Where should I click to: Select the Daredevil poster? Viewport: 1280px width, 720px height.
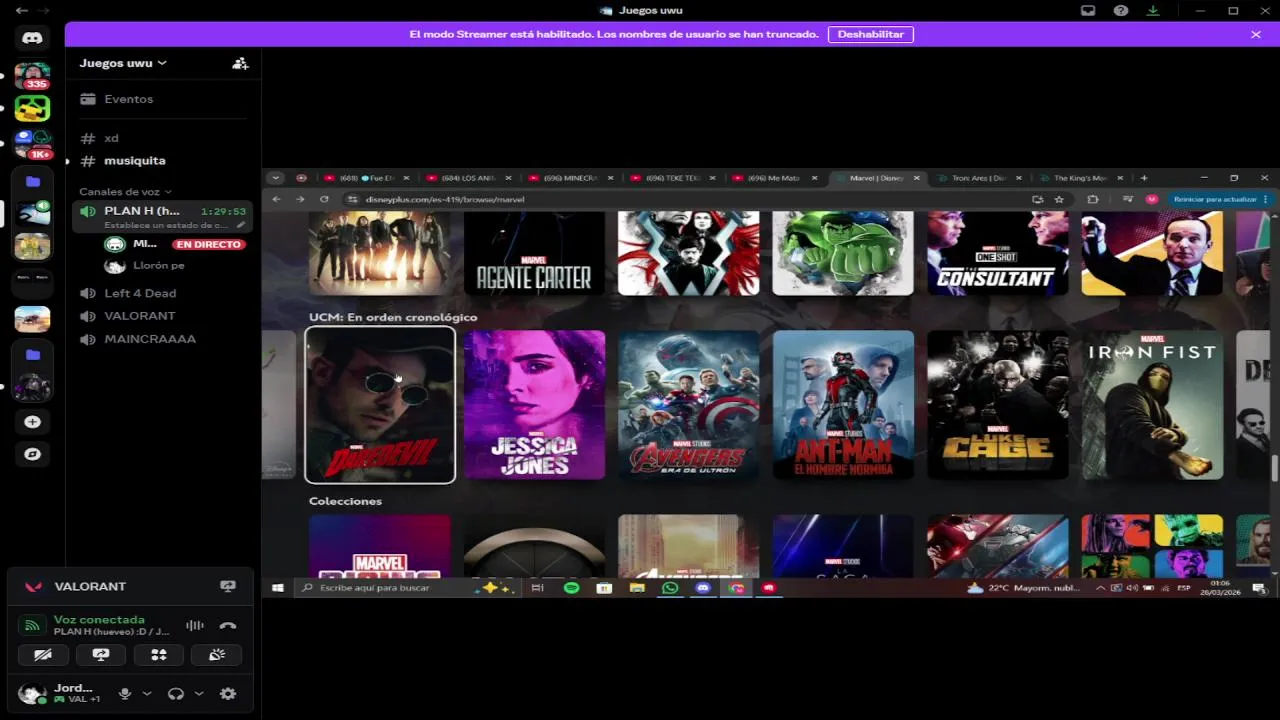pyautogui.click(x=380, y=405)
